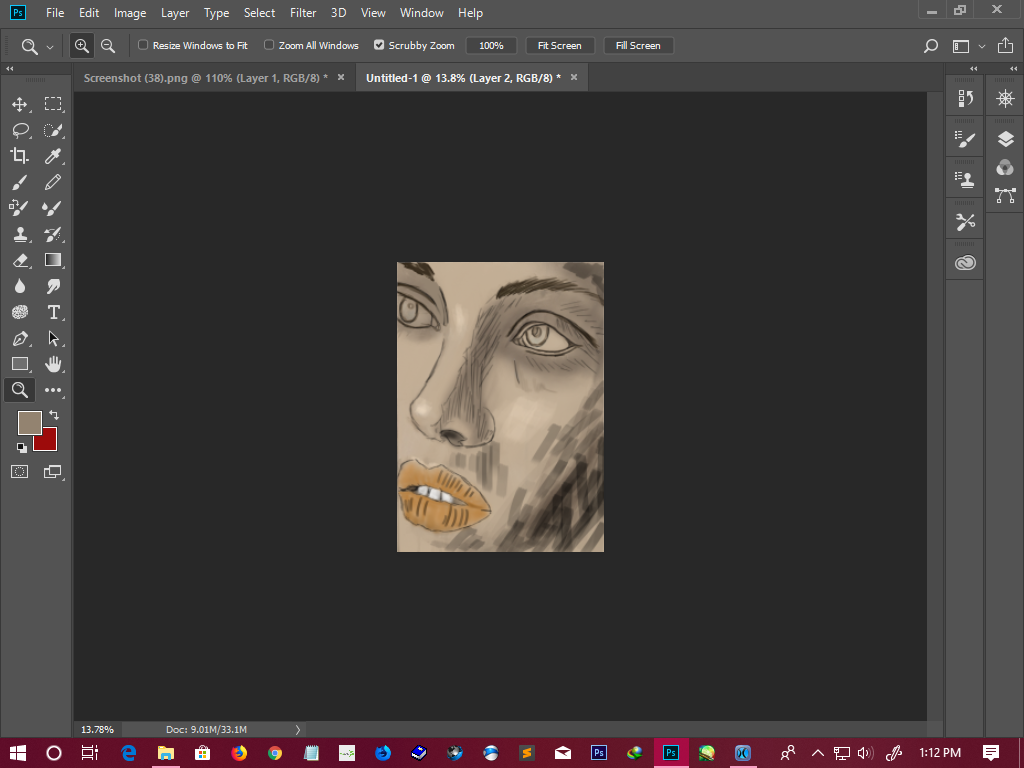1024x768 pixels.
Task: Choose the Zoom Out mode icon
Action: coord(108,46)
